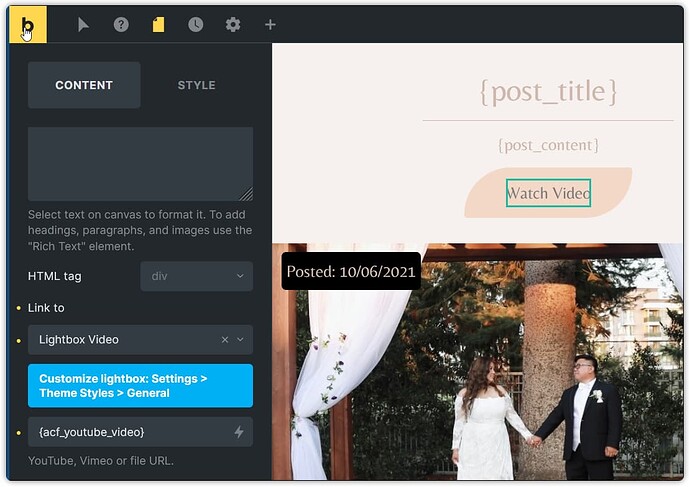This screenshot has width=690, height=487.
Task: Click the empty text content area
Action: click(x=140, y=164)
